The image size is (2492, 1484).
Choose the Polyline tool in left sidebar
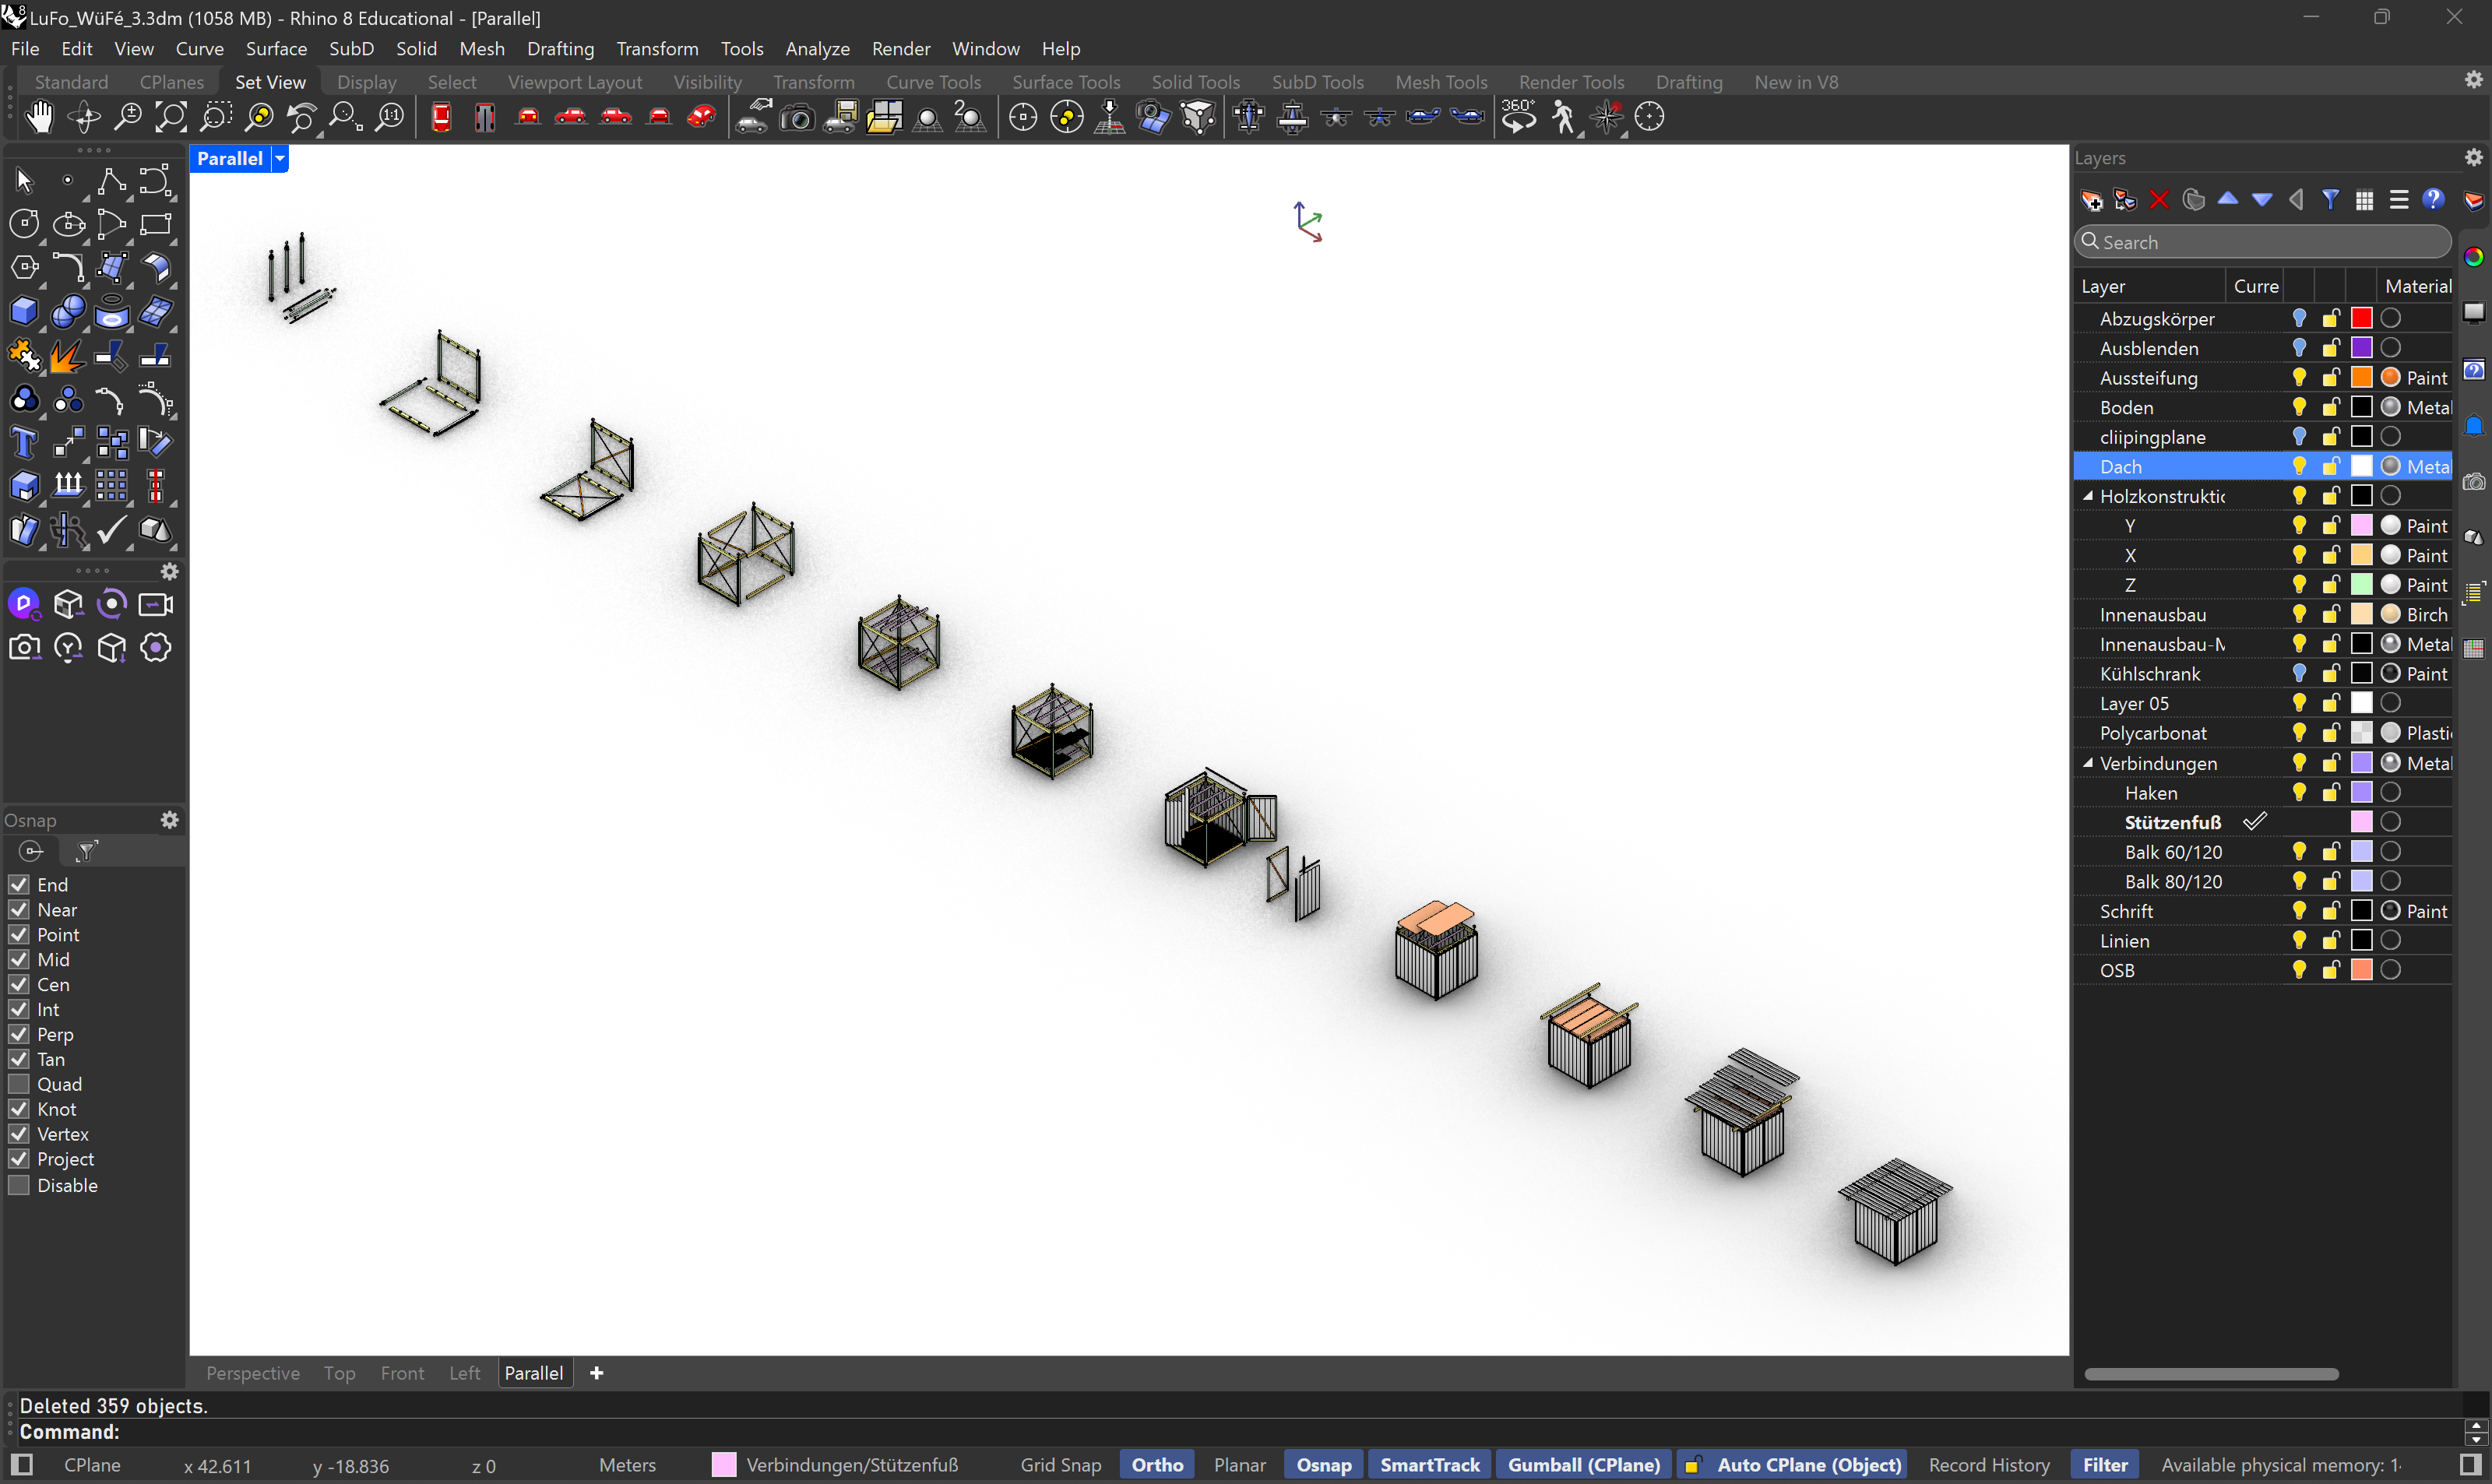pyautogui.click(x=112, y=181)
